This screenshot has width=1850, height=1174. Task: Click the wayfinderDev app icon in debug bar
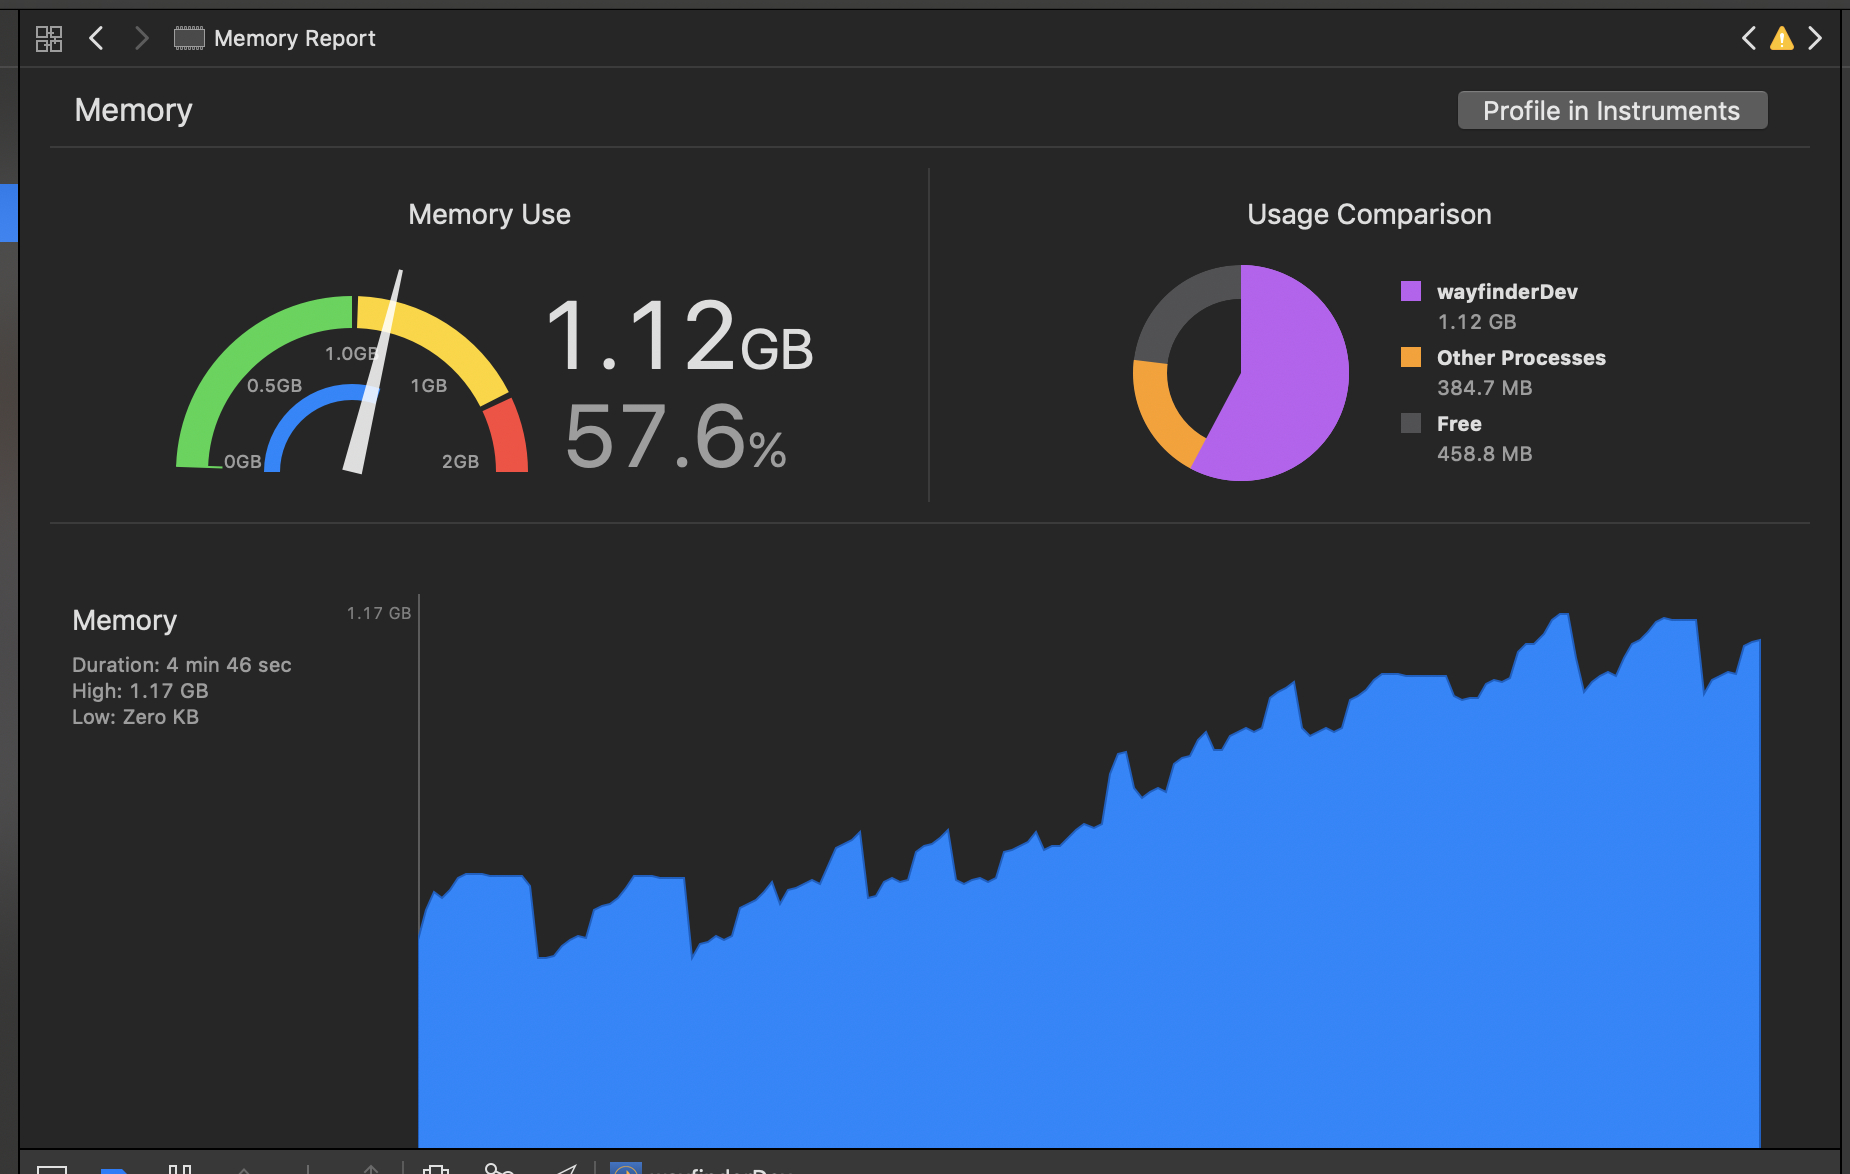pos(625,1168)
